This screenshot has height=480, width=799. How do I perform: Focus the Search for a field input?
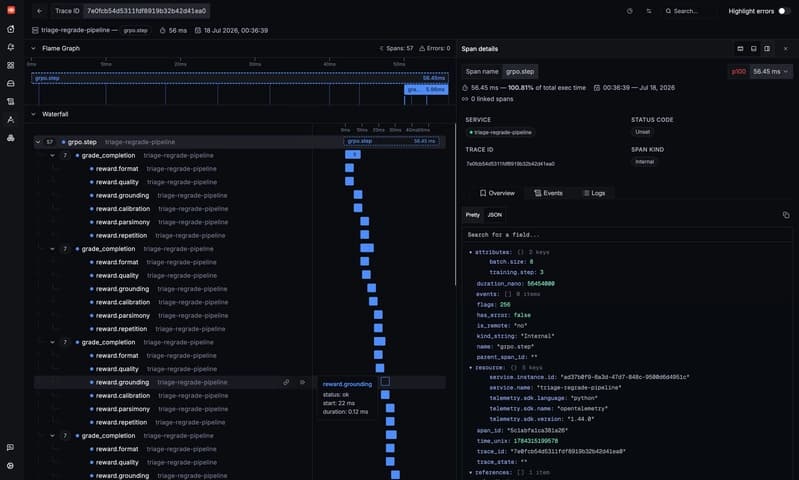pyautogui.click(x=626, y=235)
